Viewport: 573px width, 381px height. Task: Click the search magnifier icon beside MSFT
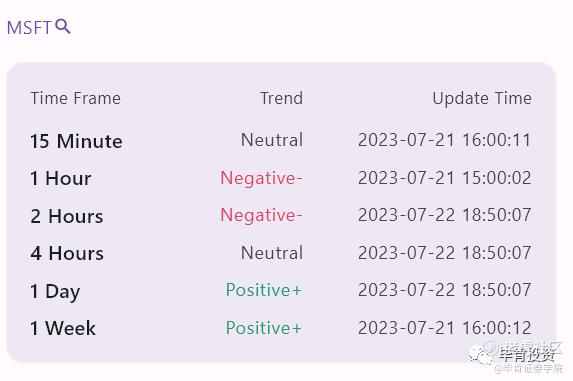(x=63, y=26)
